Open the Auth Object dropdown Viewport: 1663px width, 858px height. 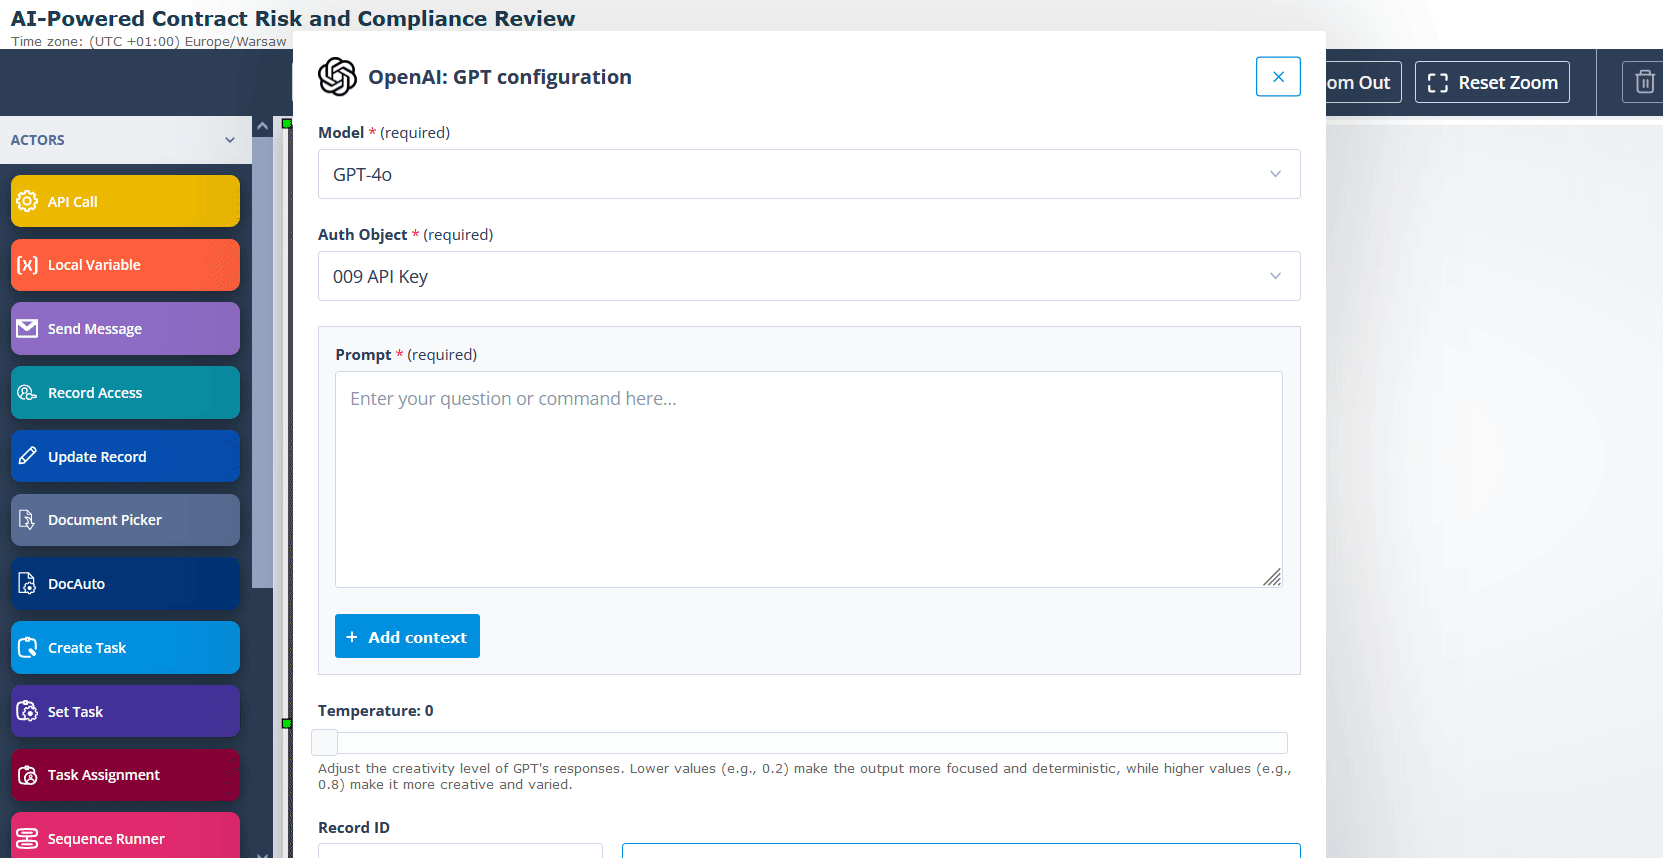809,276
